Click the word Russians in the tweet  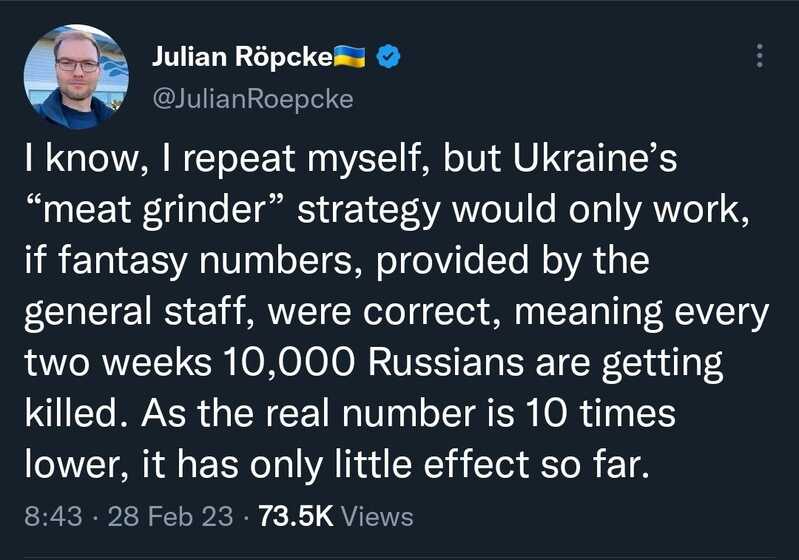click(x=445, y=363)
